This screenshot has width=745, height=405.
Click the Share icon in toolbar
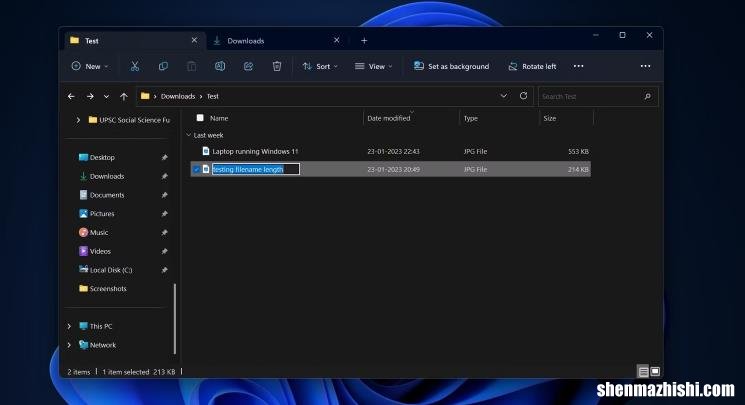tap(248, 66)
